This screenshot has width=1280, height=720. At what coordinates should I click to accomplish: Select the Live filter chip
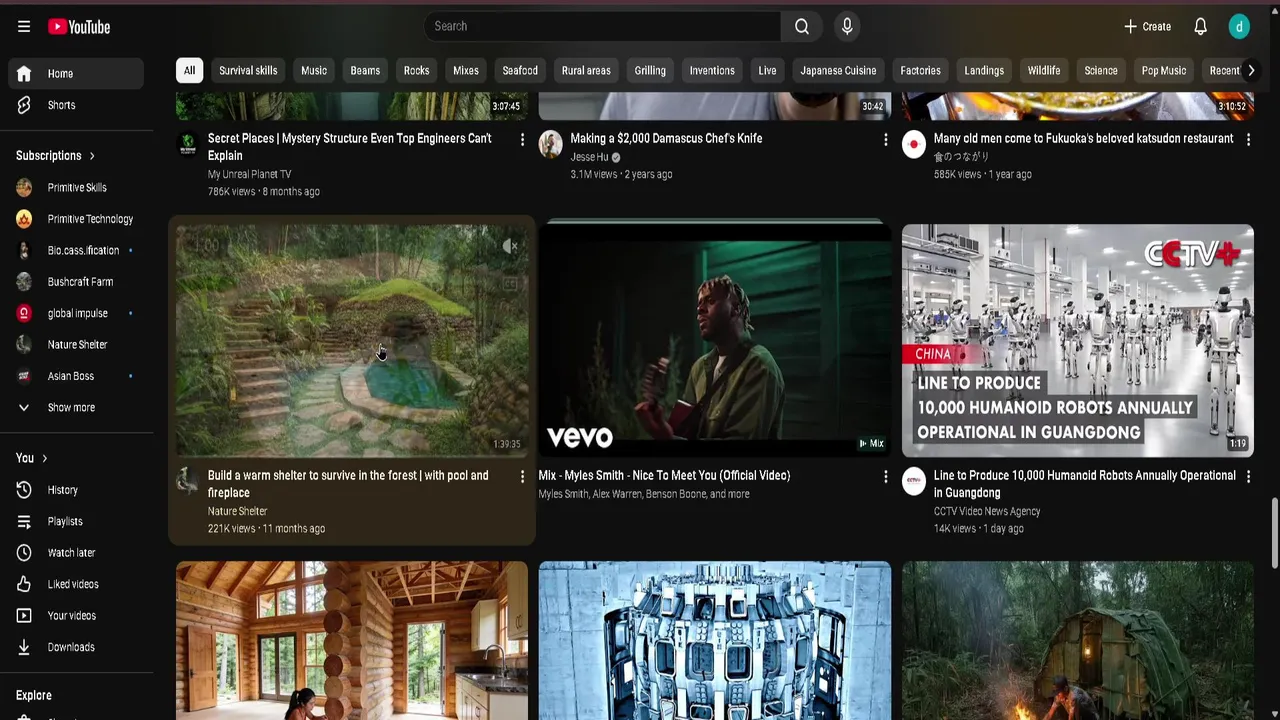767,71
